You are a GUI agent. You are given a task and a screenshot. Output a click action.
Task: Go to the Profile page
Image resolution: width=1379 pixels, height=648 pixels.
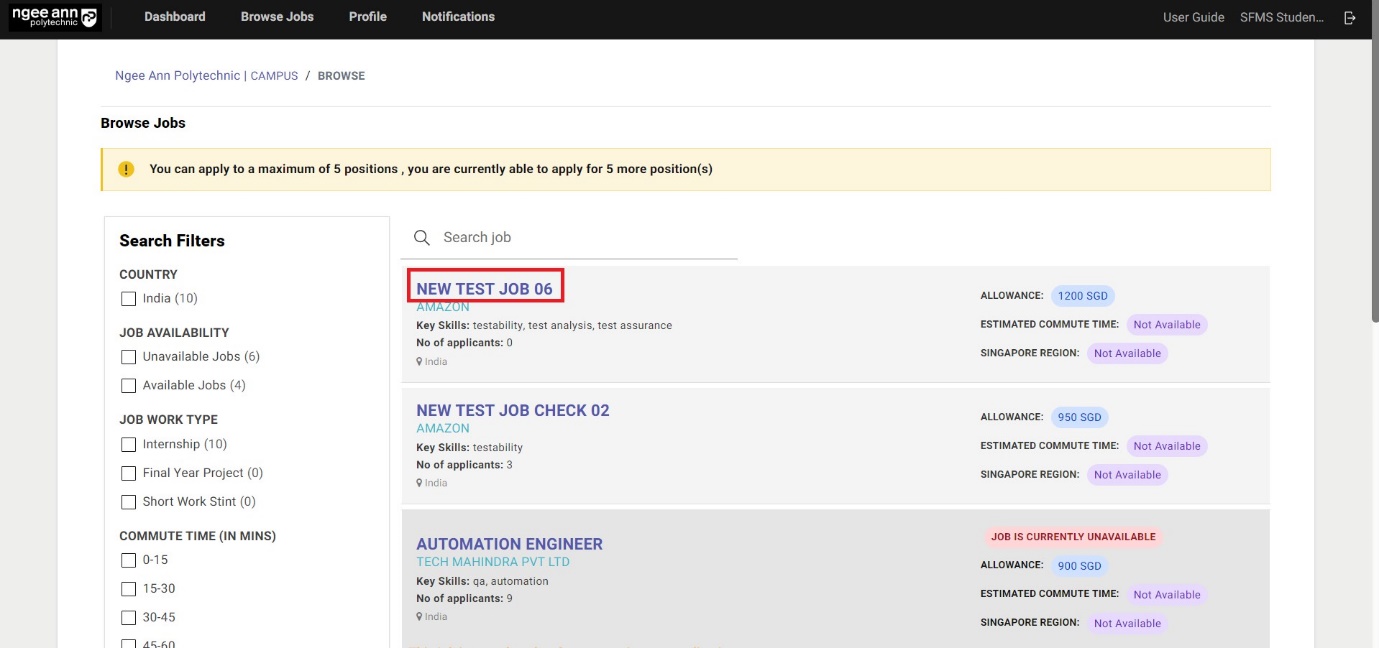click(x=367, y=17)
